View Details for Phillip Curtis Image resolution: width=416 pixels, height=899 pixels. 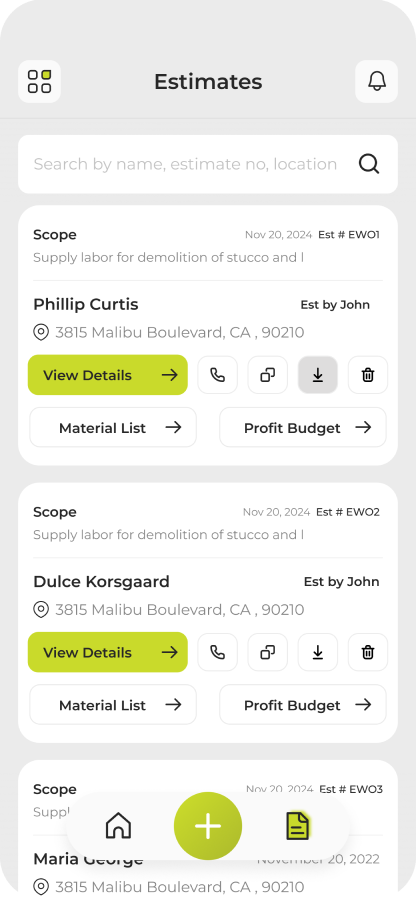[108, 375]
